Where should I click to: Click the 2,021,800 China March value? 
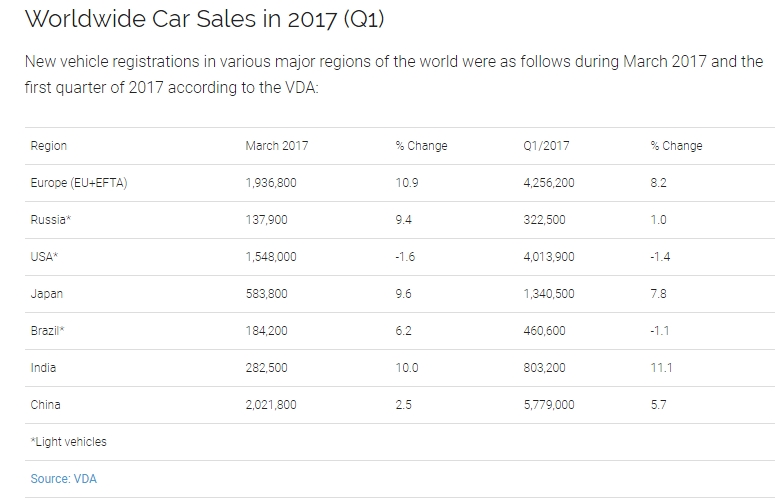pyautogui.click(x=271, y=405)
